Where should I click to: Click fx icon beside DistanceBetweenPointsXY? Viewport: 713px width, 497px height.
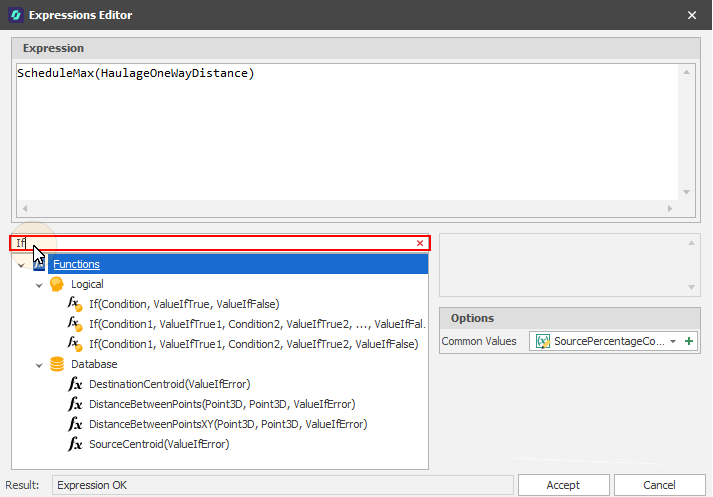click(x=75, y=424)
